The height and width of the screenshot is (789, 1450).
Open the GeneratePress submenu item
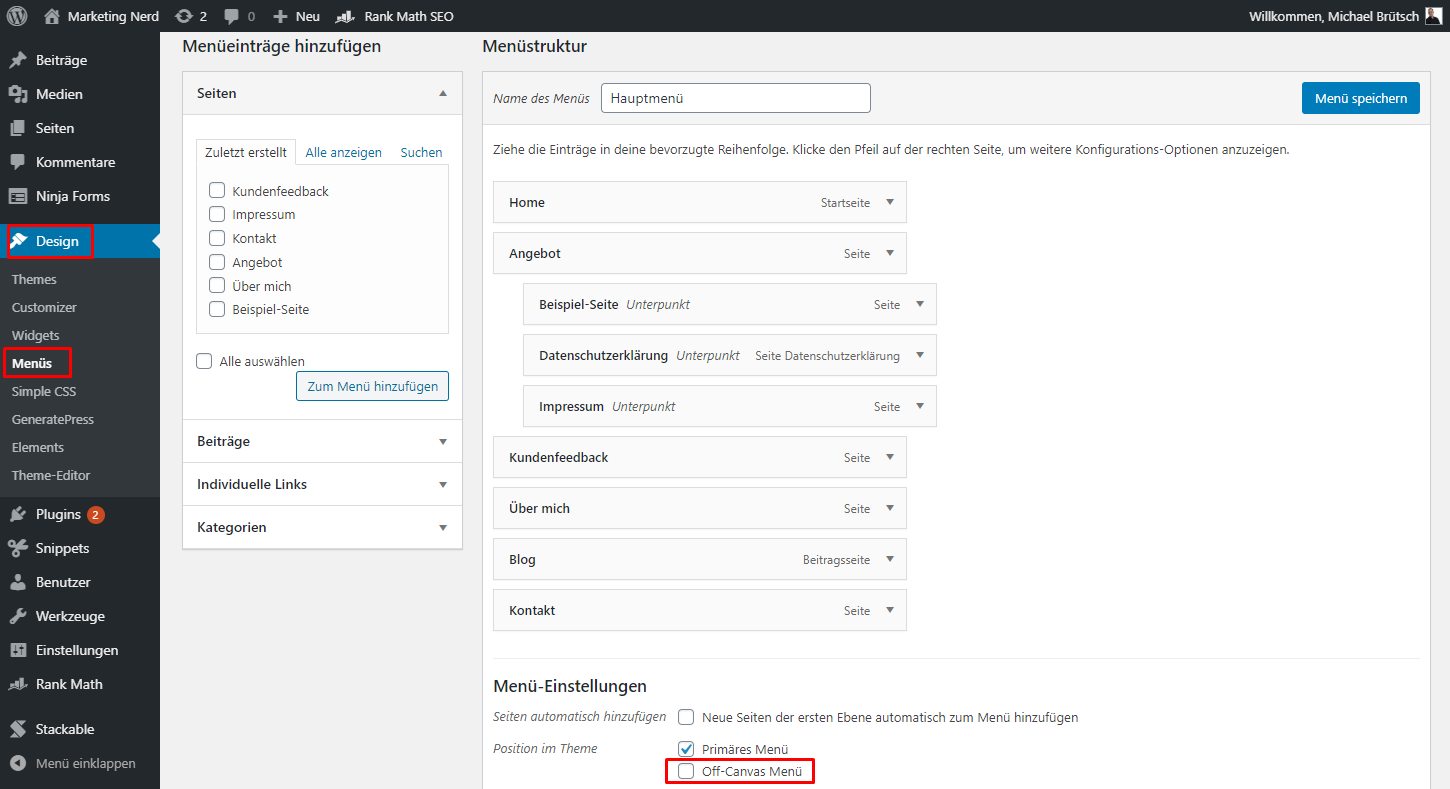53,419
